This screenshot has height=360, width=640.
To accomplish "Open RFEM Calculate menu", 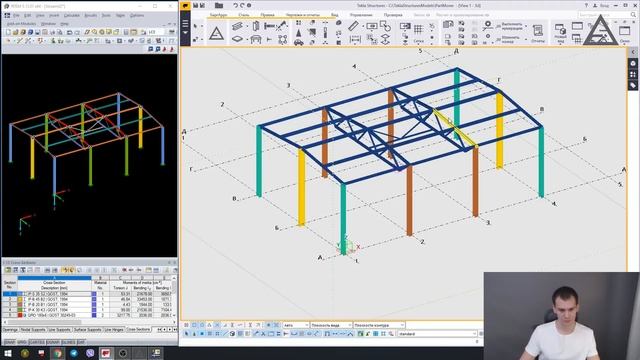I will pos(71,15).
